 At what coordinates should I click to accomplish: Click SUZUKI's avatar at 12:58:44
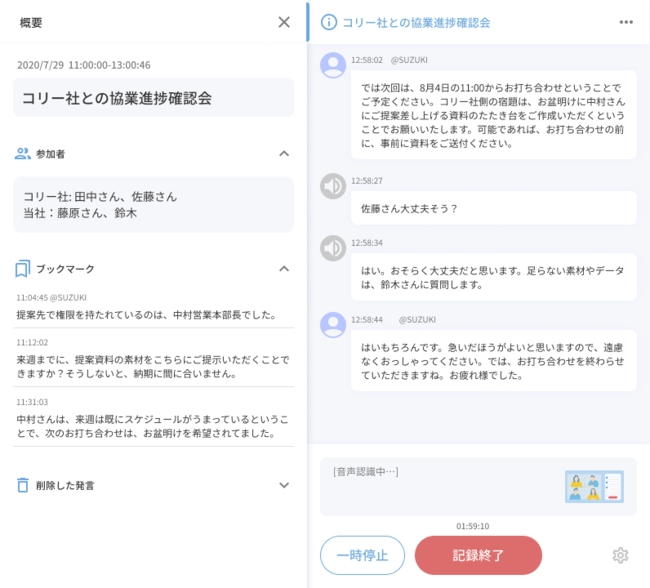333,324
